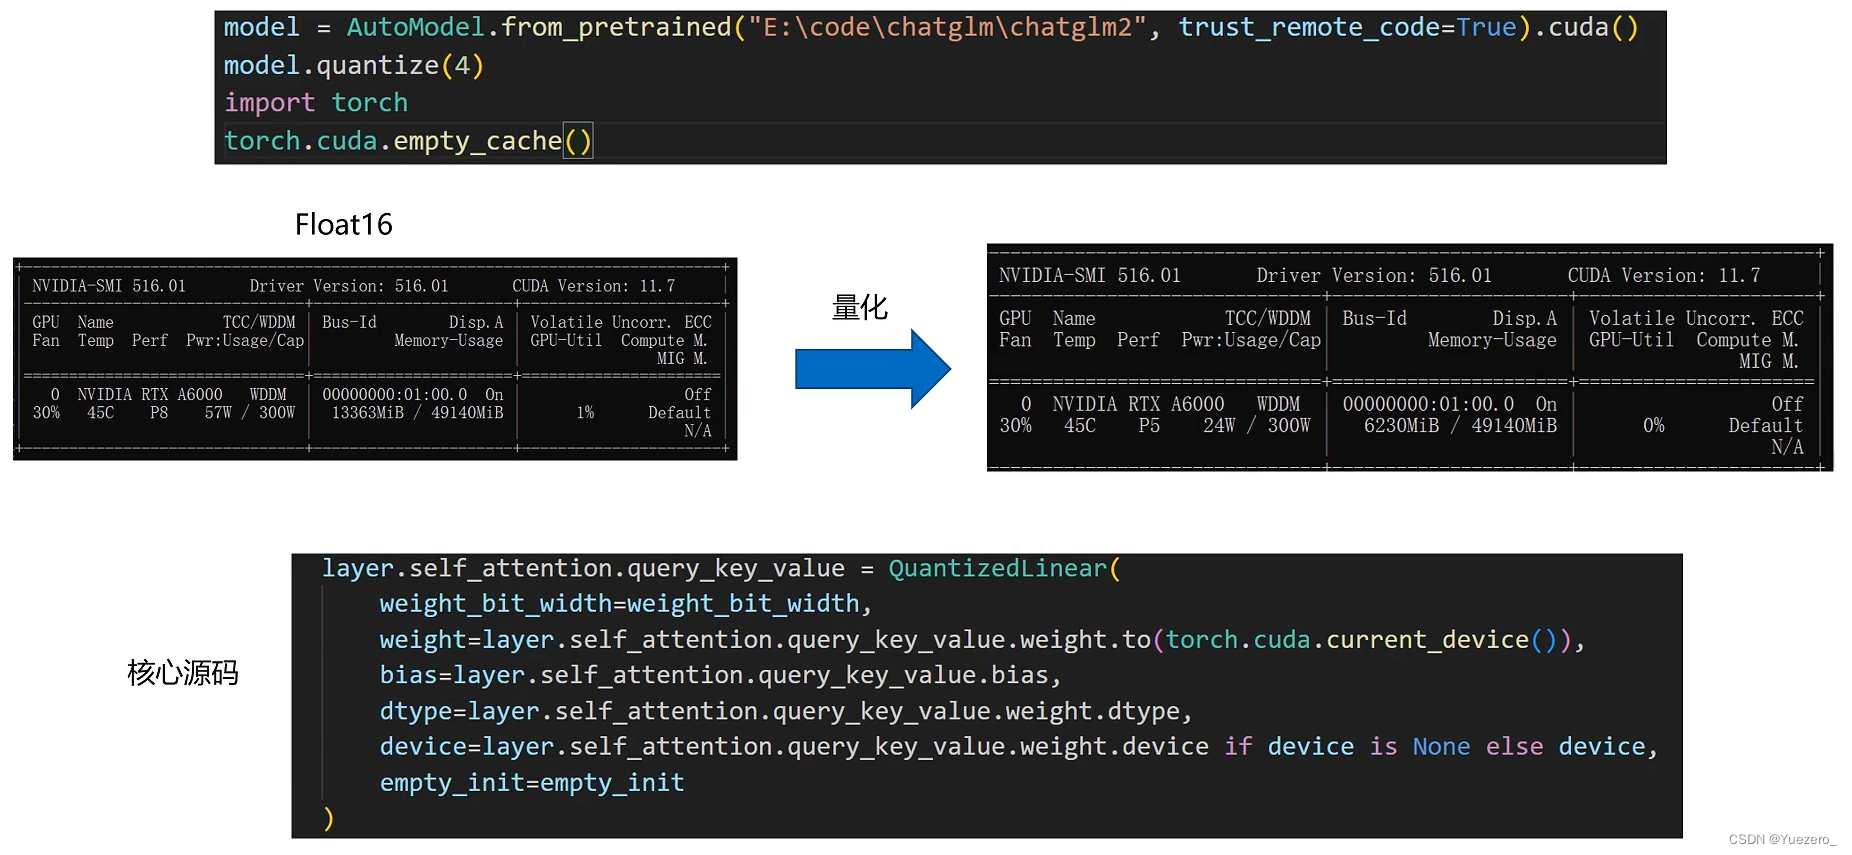
Task: Click 'Volatile Uncorr. ECC' header in left panel
Action: (x=621, y=322)
